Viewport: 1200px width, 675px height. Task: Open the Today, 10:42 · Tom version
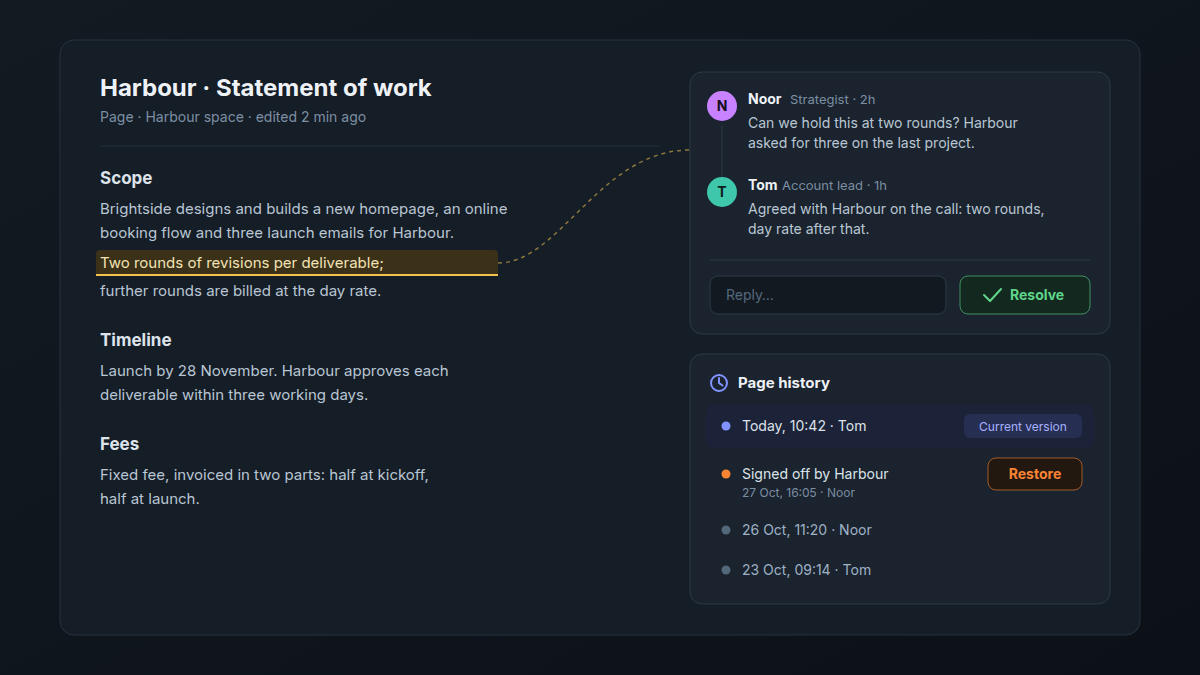coord(900,426)
